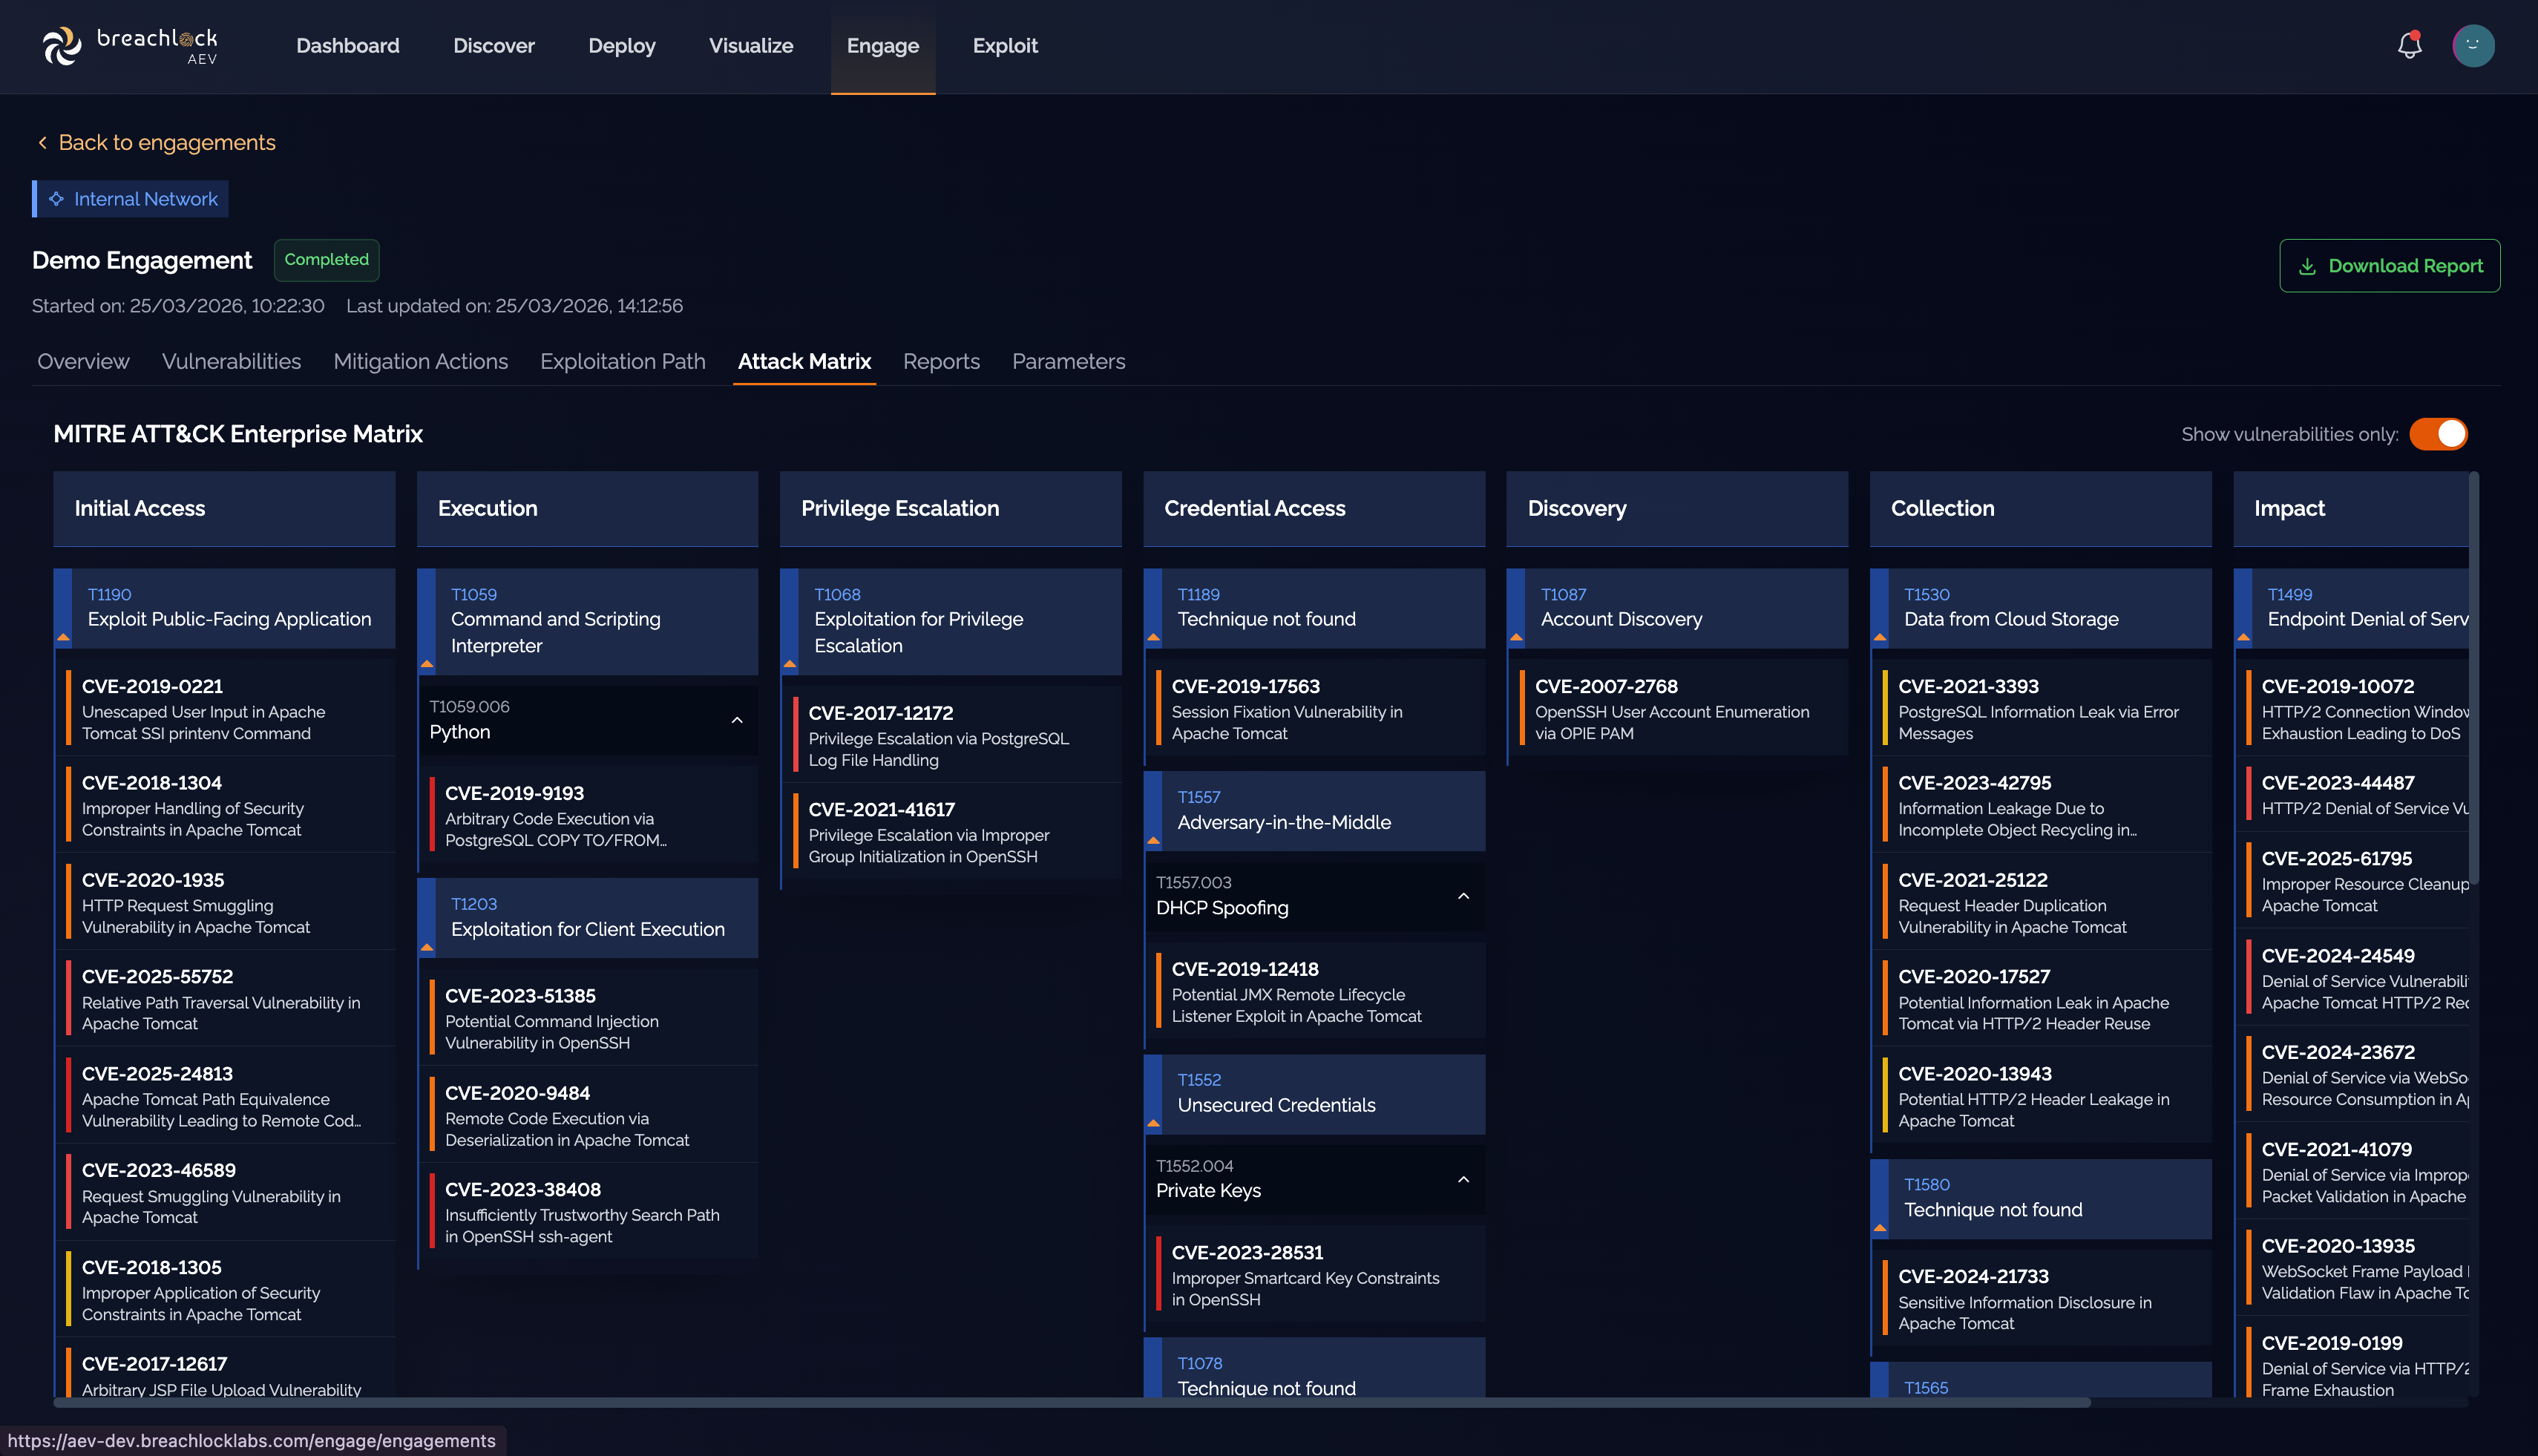Click the breachlock AEV logo
This screenshot has height=1456, width=2538.
point(129,46)
